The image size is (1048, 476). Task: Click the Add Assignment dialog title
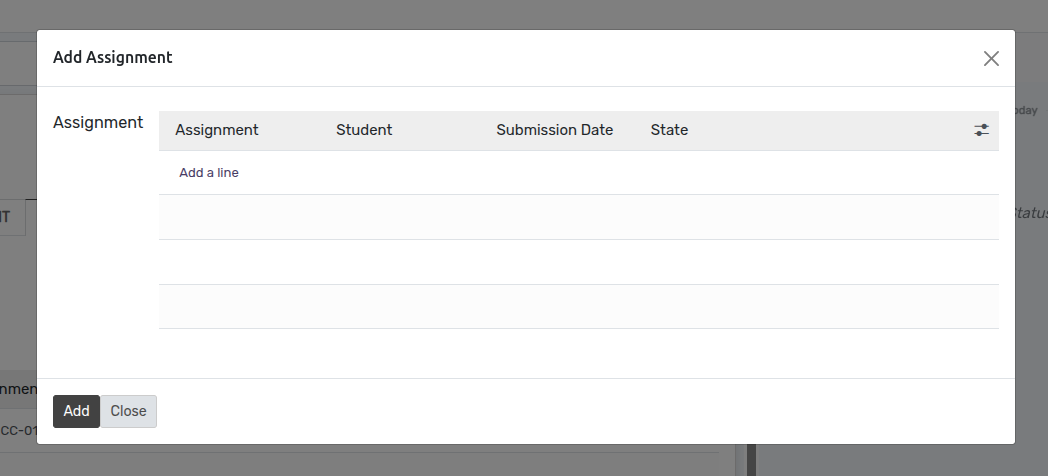[x=112, y=57]
